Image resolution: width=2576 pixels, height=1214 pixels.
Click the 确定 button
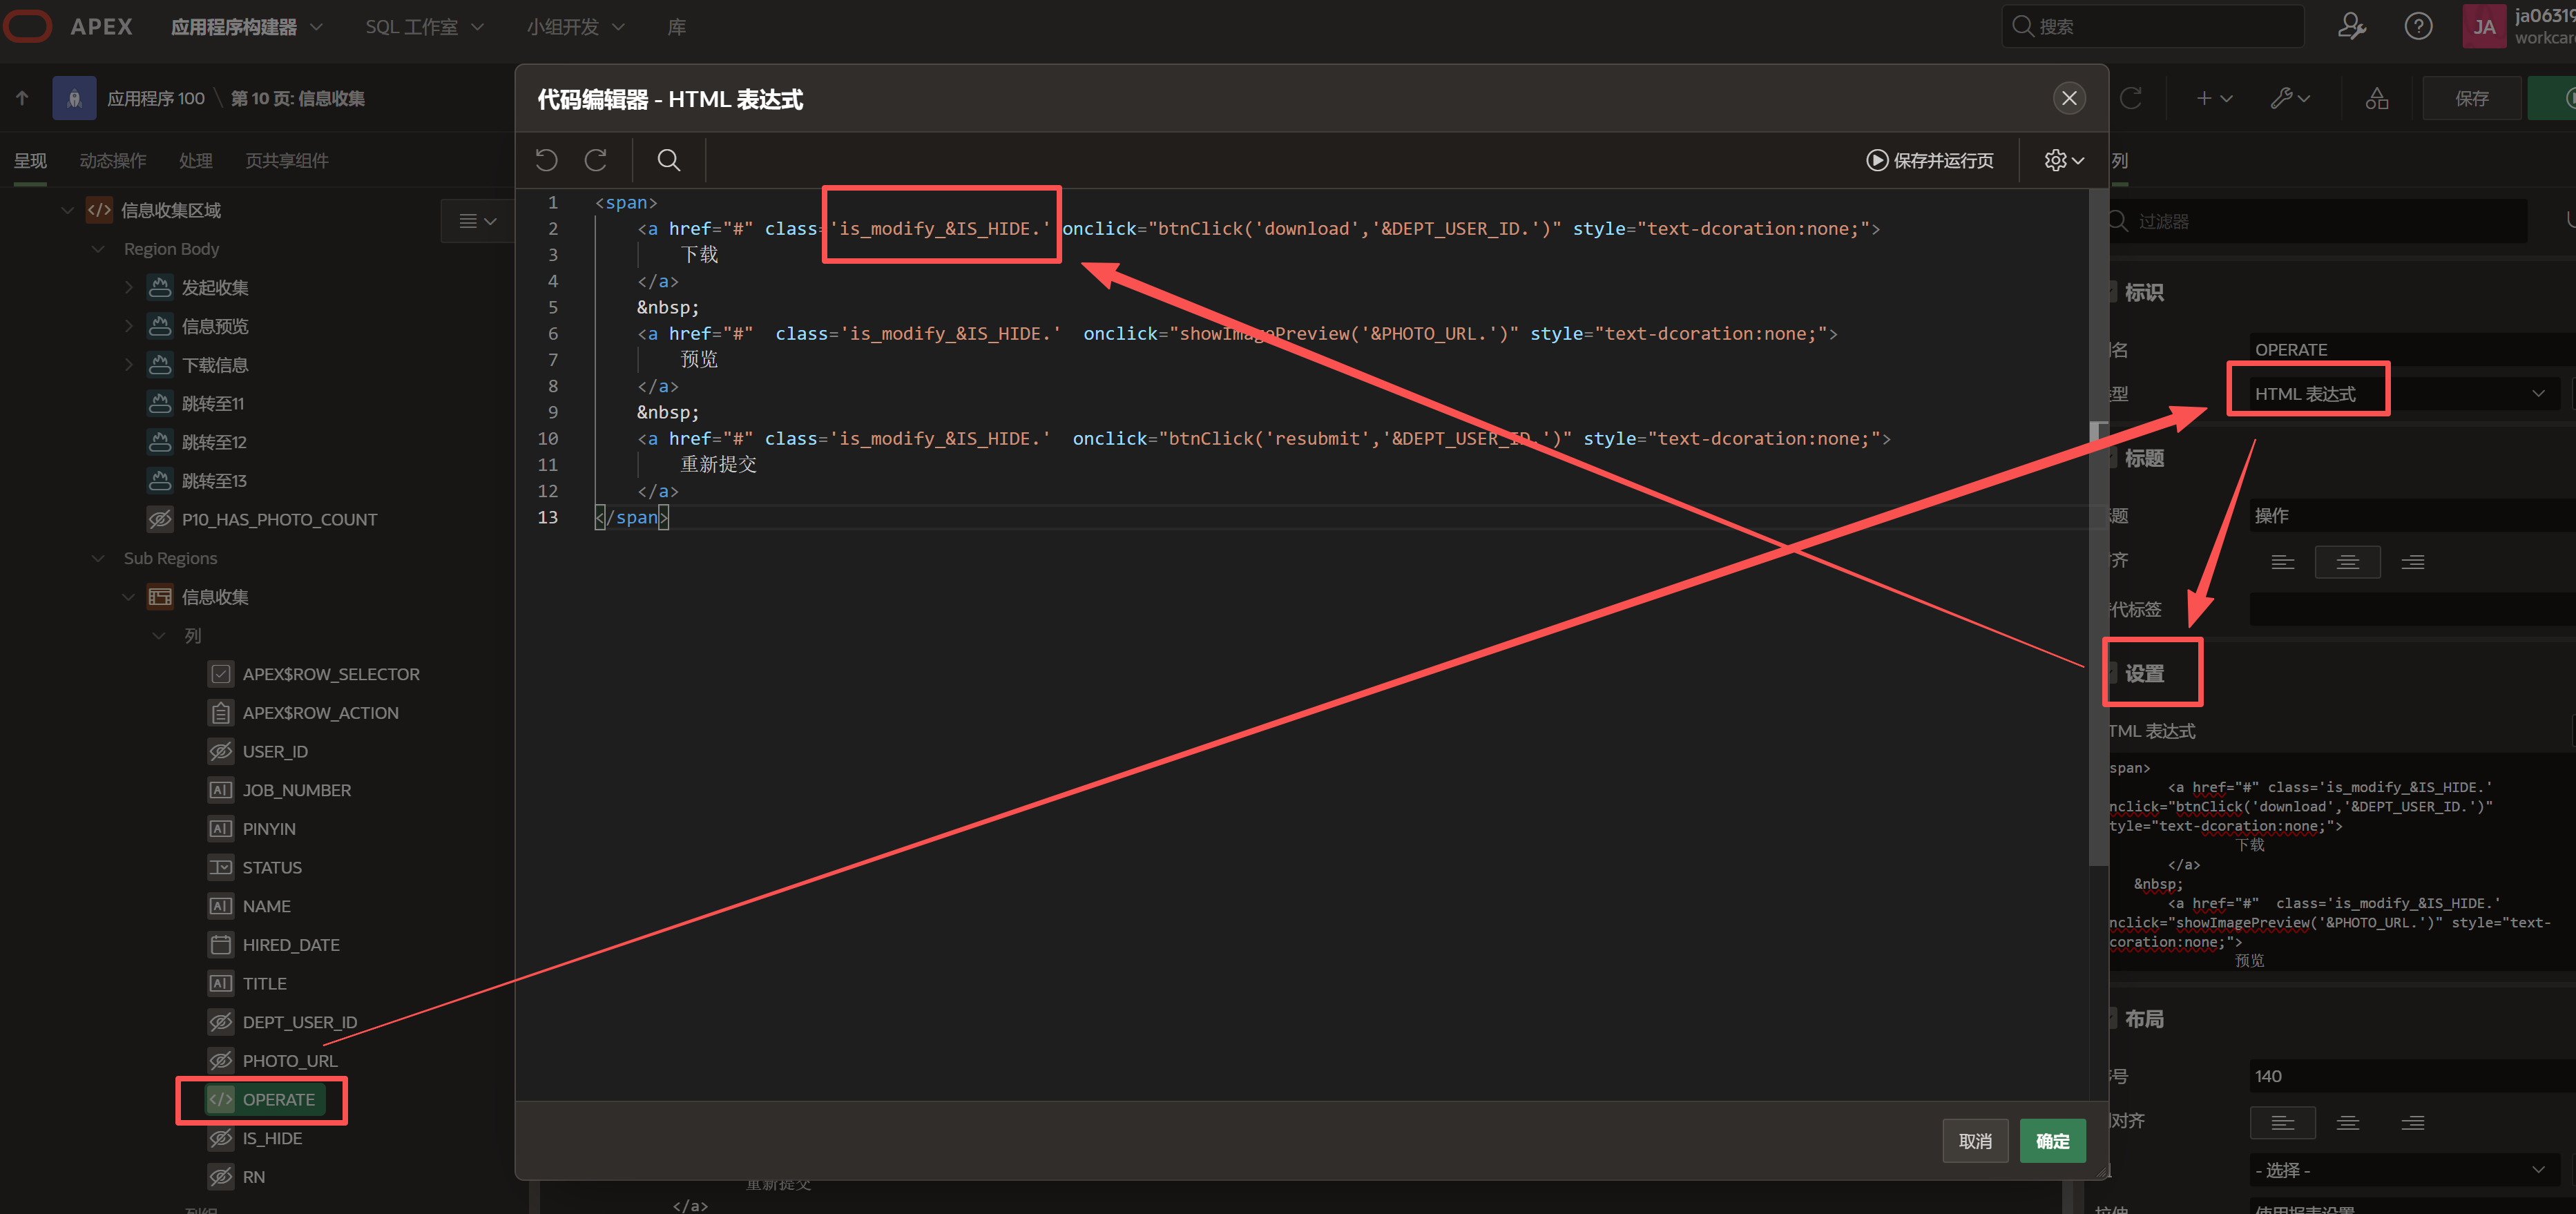tap(2052, 1140)
